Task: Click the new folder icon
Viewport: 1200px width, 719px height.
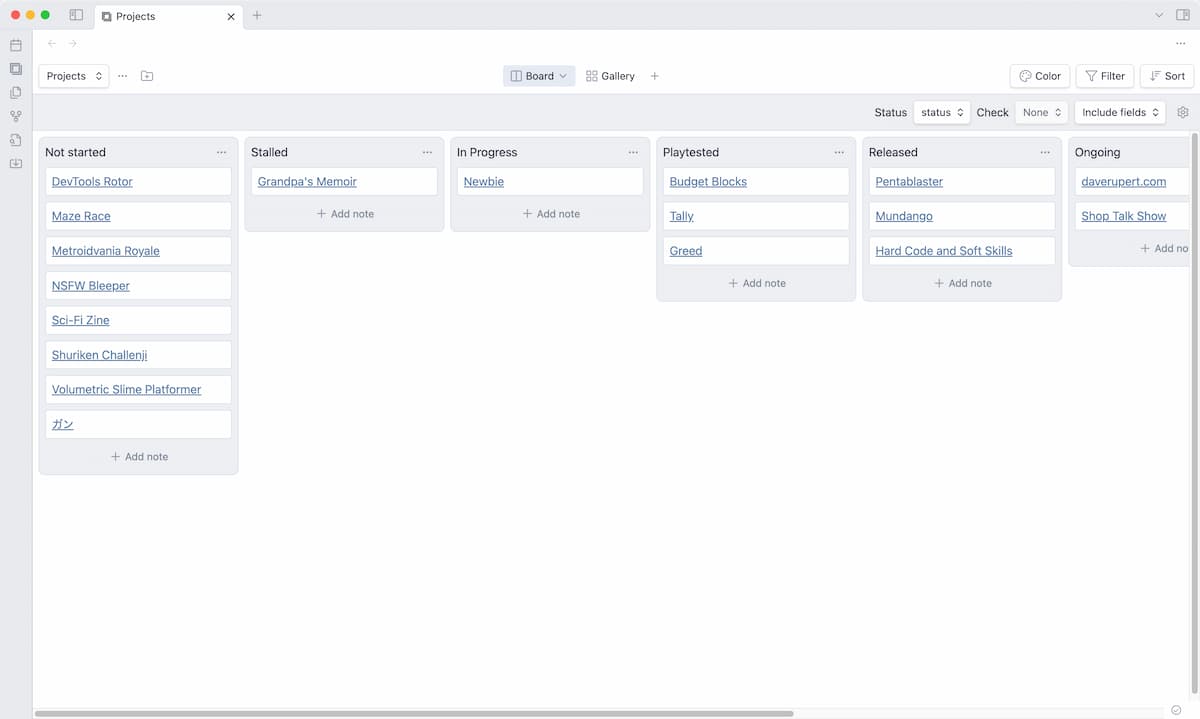Action: [x=147, y=76]
